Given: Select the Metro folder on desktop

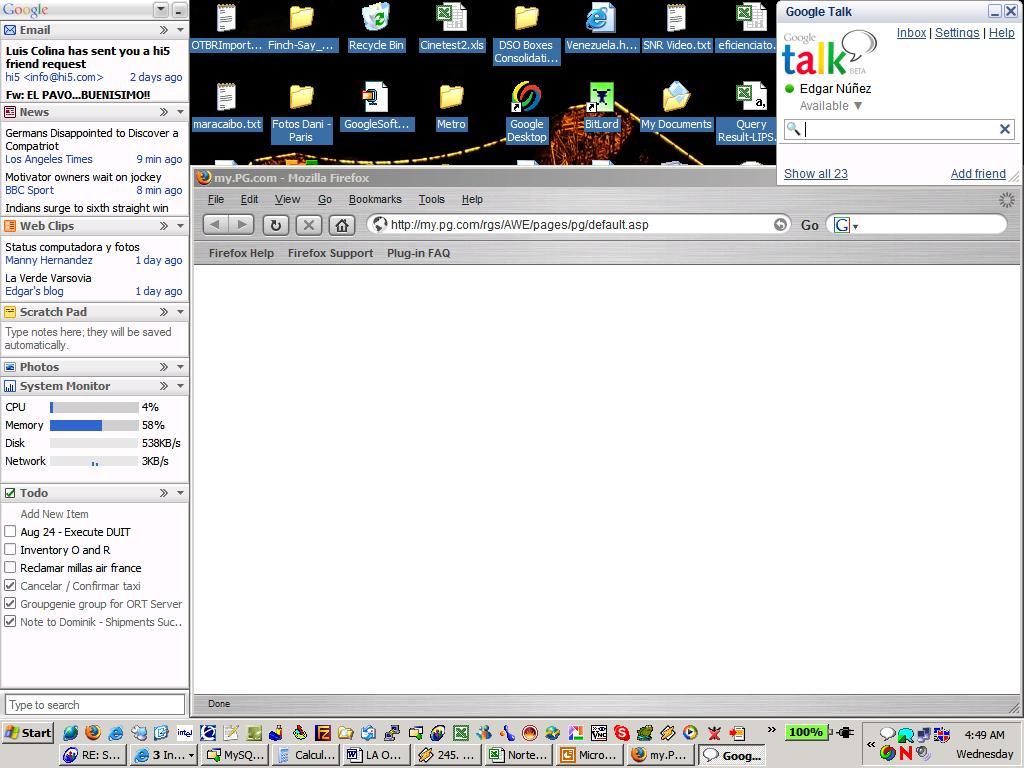Looking at the screenshot, I should (x=451, y=106).
